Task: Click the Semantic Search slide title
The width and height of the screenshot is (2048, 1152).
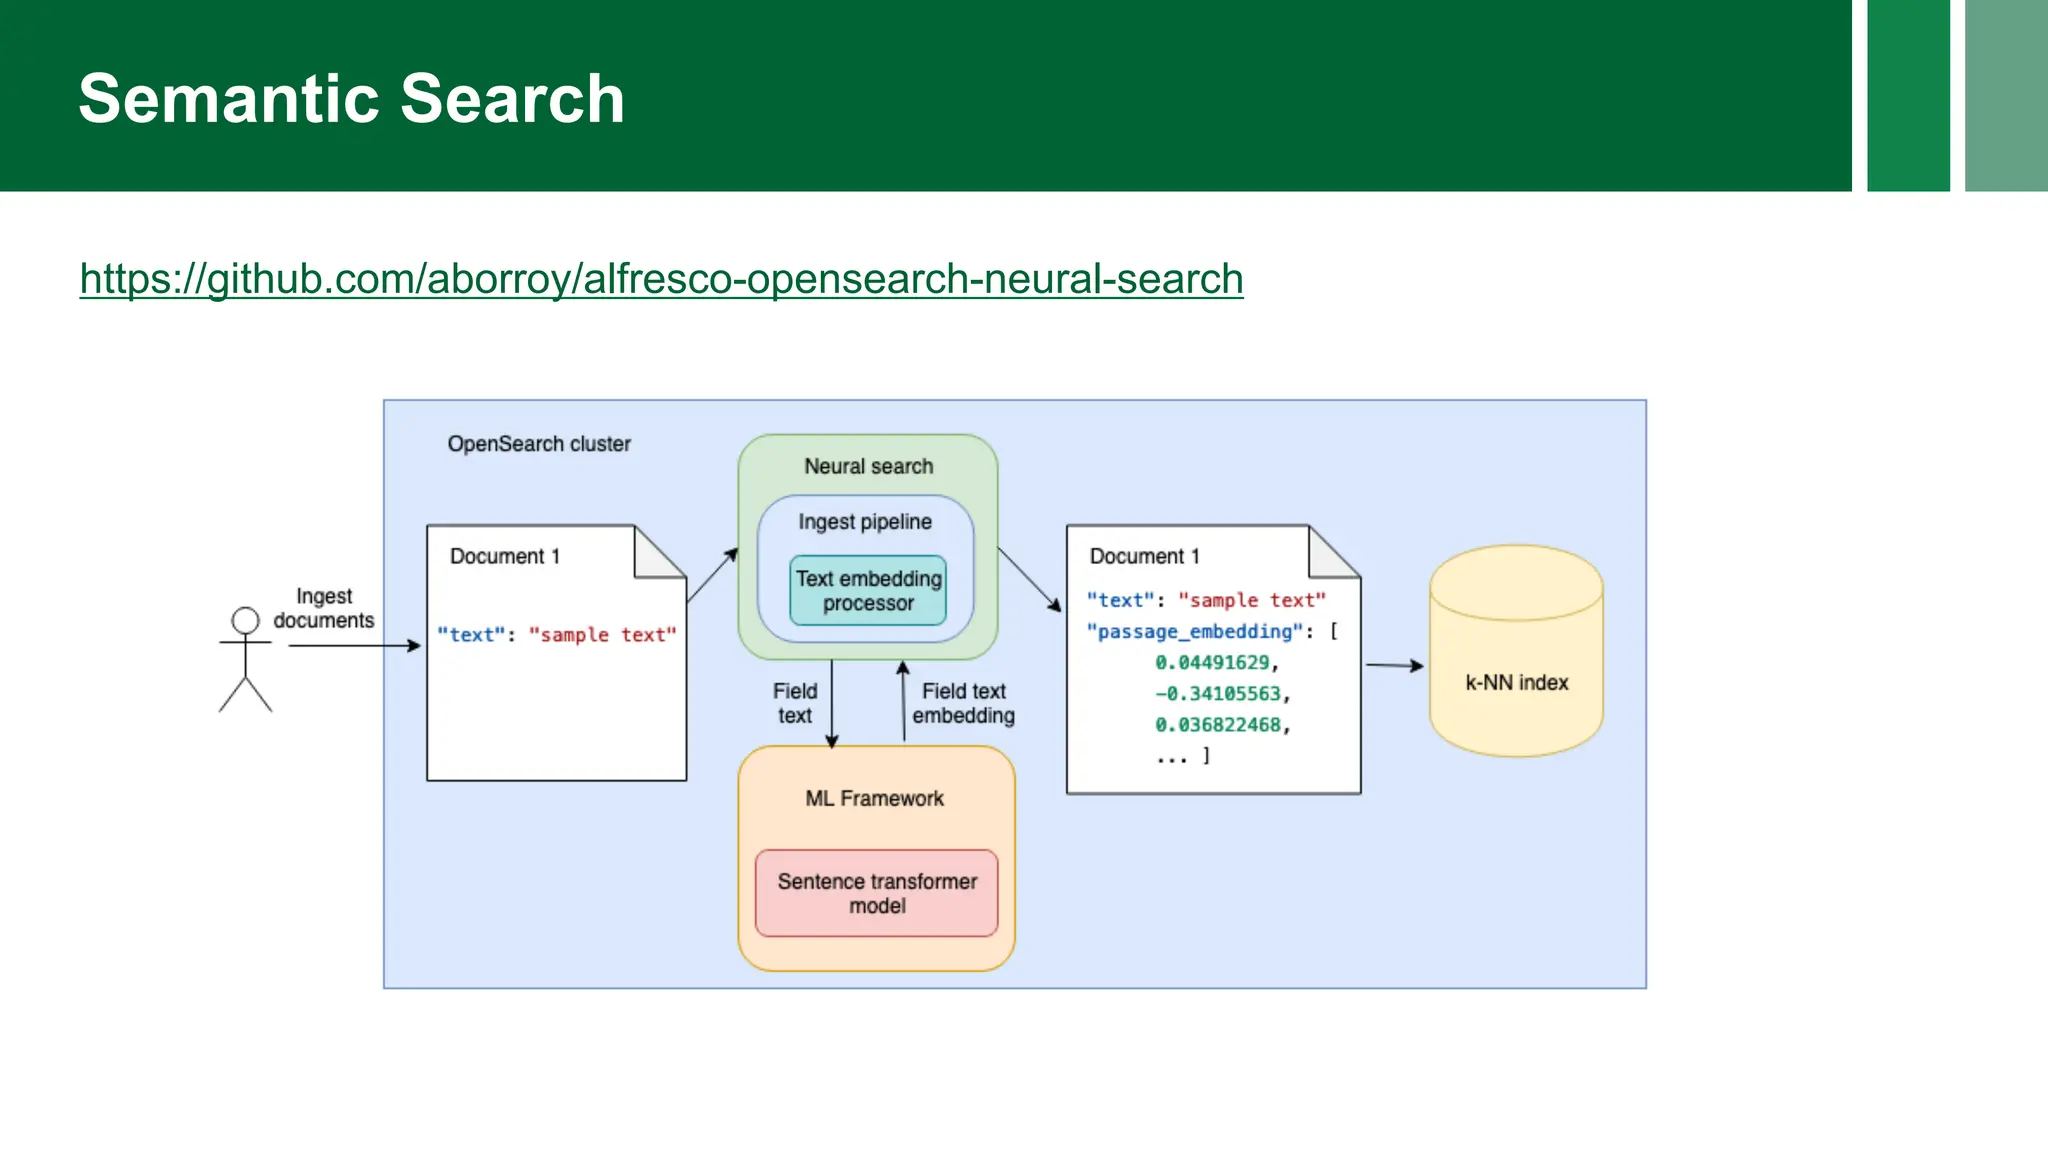Action: click(351, 99)
